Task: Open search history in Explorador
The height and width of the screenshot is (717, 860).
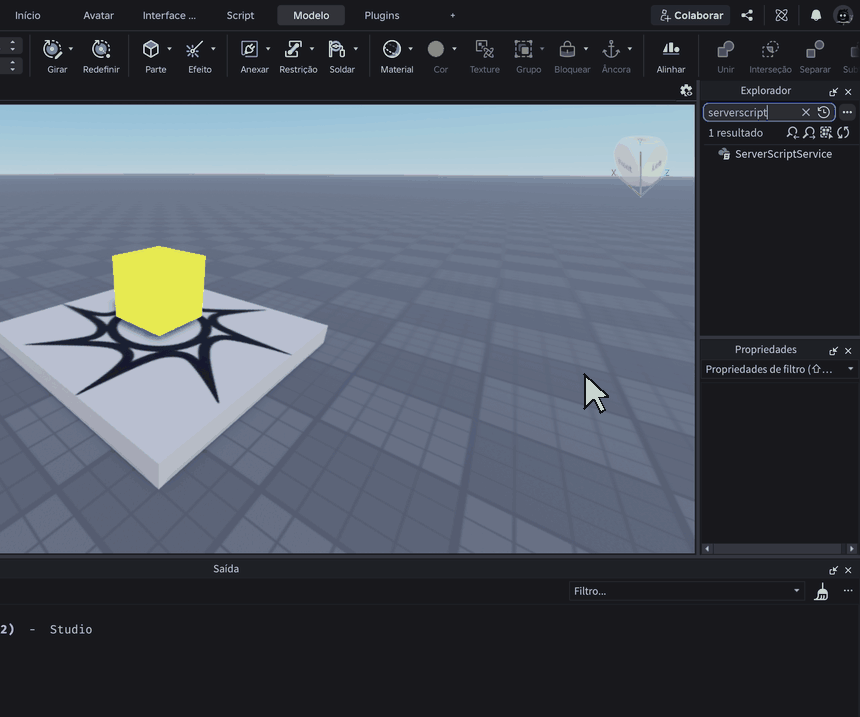Action: click(823, 112)
